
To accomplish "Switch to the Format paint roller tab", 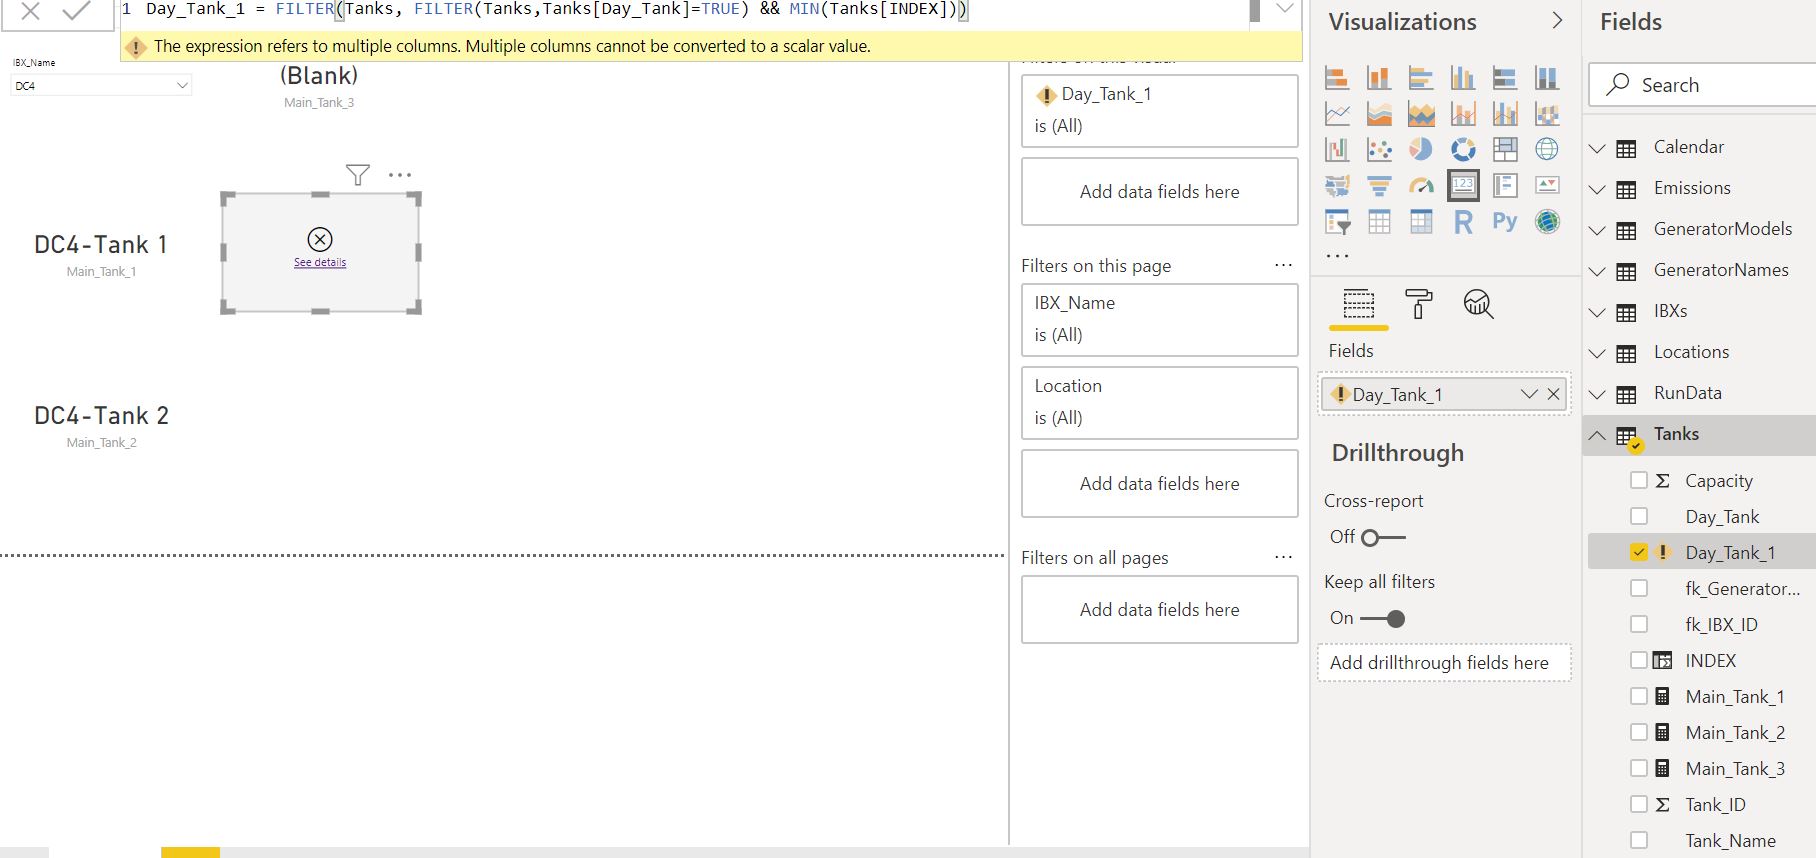I will (1418, 304).
